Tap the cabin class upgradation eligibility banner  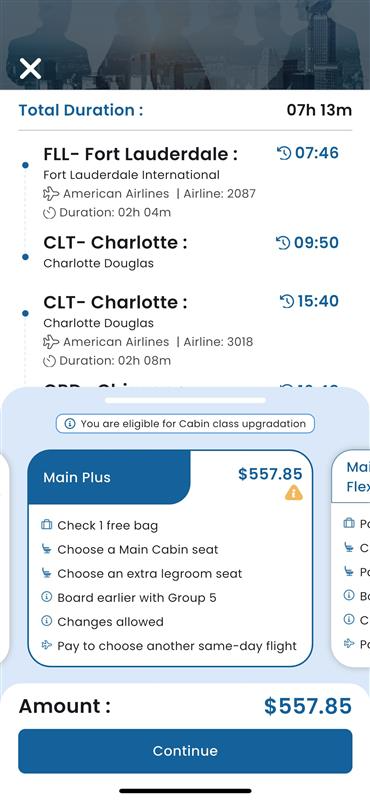(x=185, y=423)
